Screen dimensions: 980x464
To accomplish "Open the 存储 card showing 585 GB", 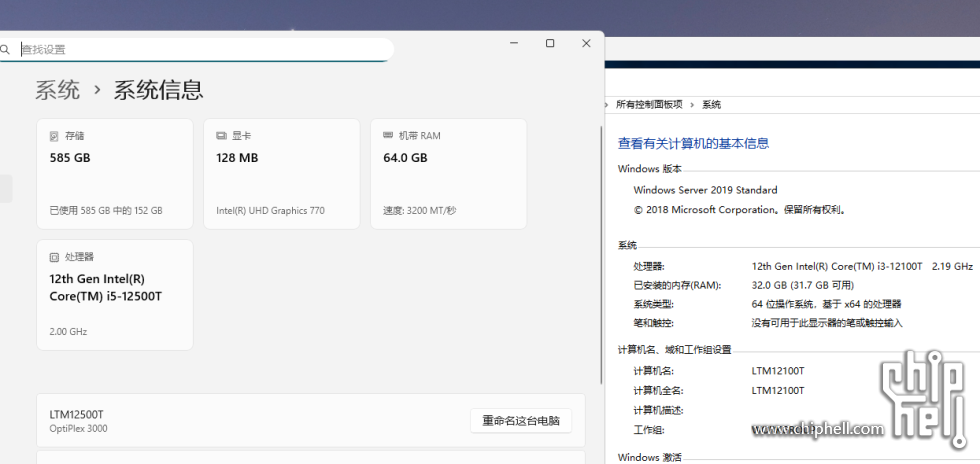I will [x=115, y=174].
